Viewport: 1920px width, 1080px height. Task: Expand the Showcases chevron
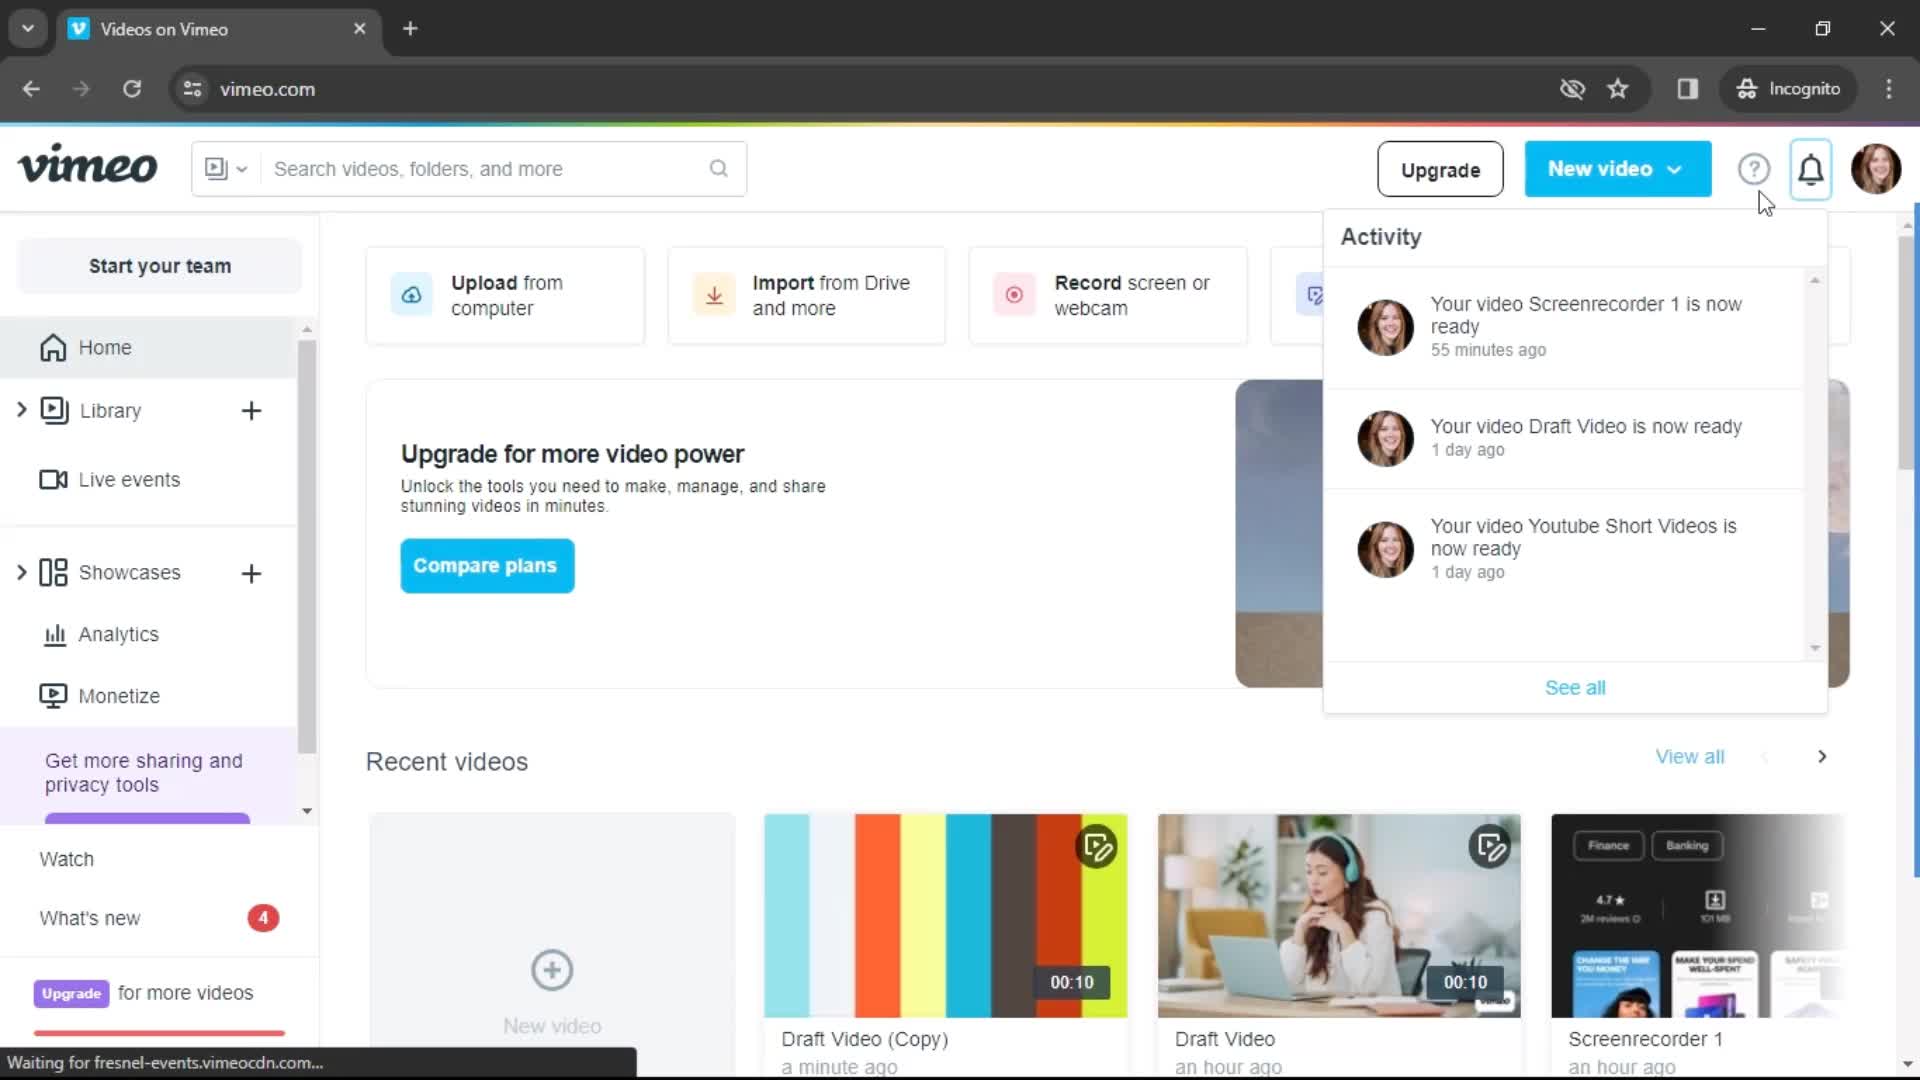[x=21, y=572]
